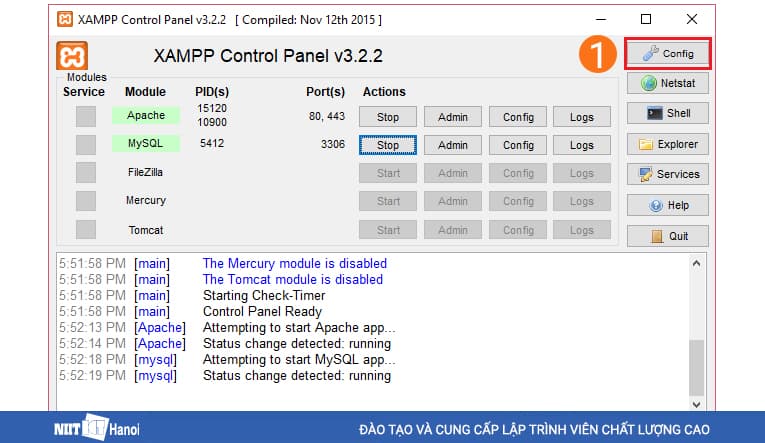Image resolution: width=765 pixels, height=443 pixels.
Task: Click Tomcat Admin button
Action: click(453, 230)
